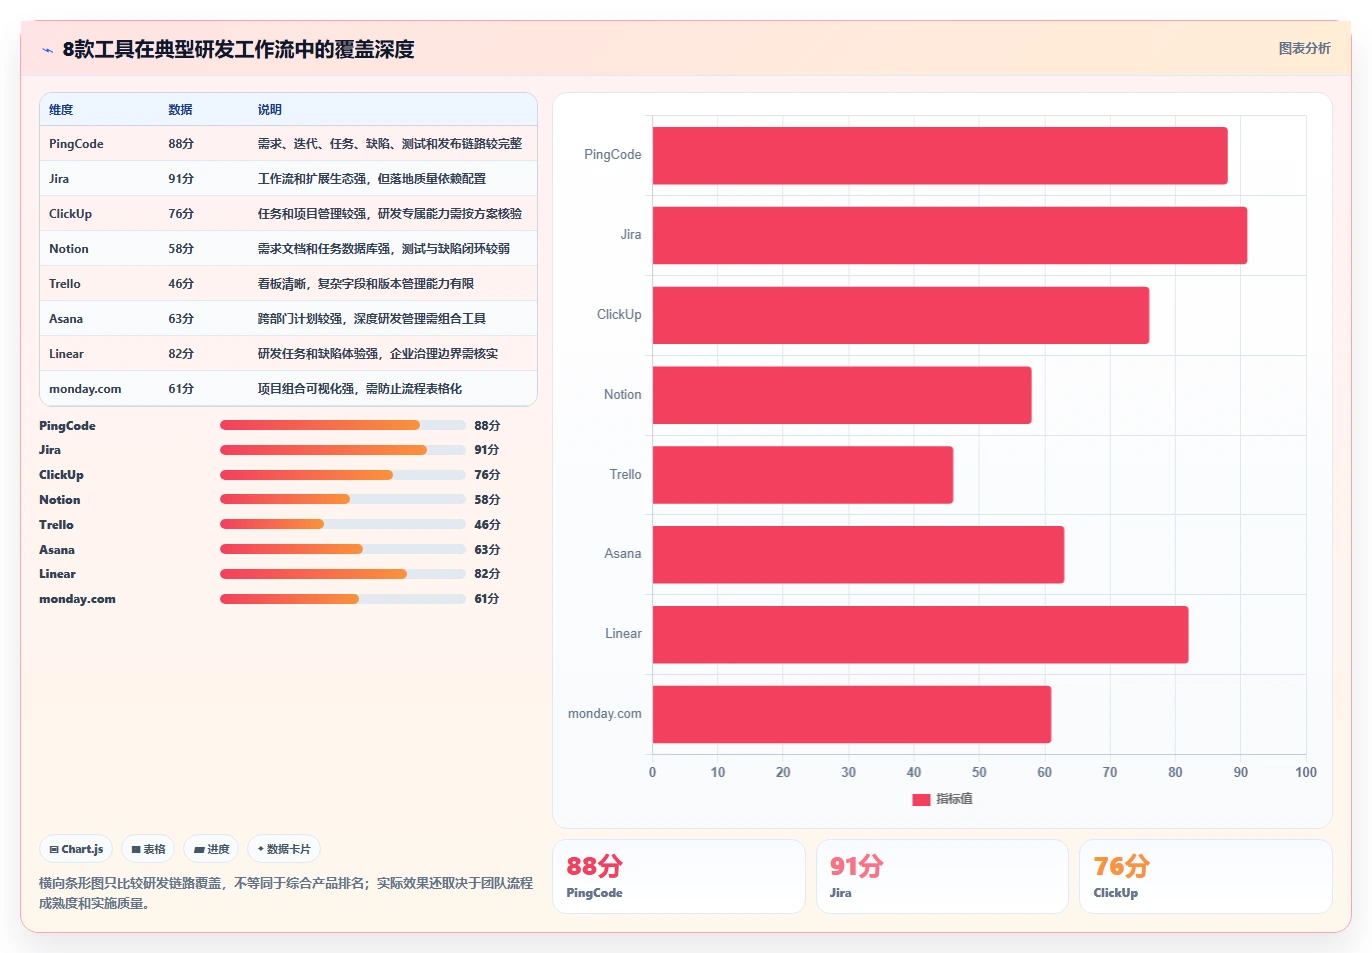This screenshot has height=953, width=1372.
Task: Click the PingCode progress bar
Action: click(x=343, y=425)
